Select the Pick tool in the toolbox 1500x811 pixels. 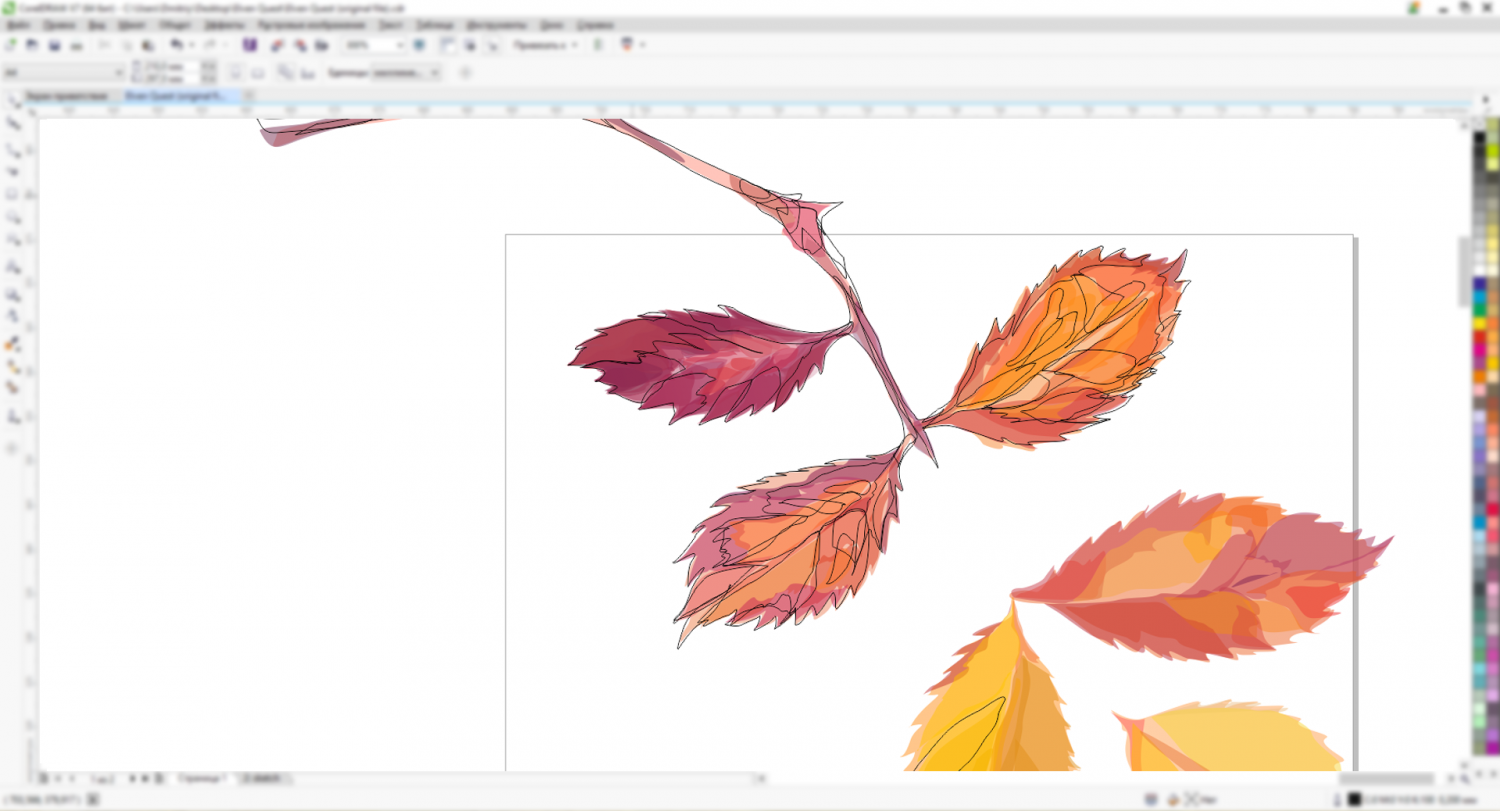point(14,101)
